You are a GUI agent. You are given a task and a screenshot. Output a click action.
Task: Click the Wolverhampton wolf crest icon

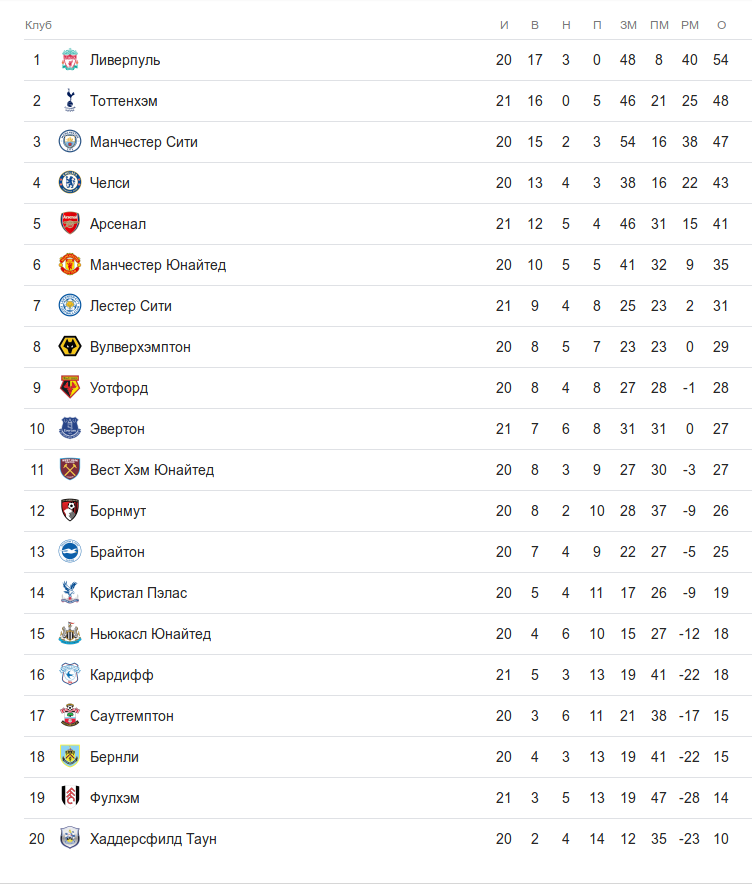point(69,347)
